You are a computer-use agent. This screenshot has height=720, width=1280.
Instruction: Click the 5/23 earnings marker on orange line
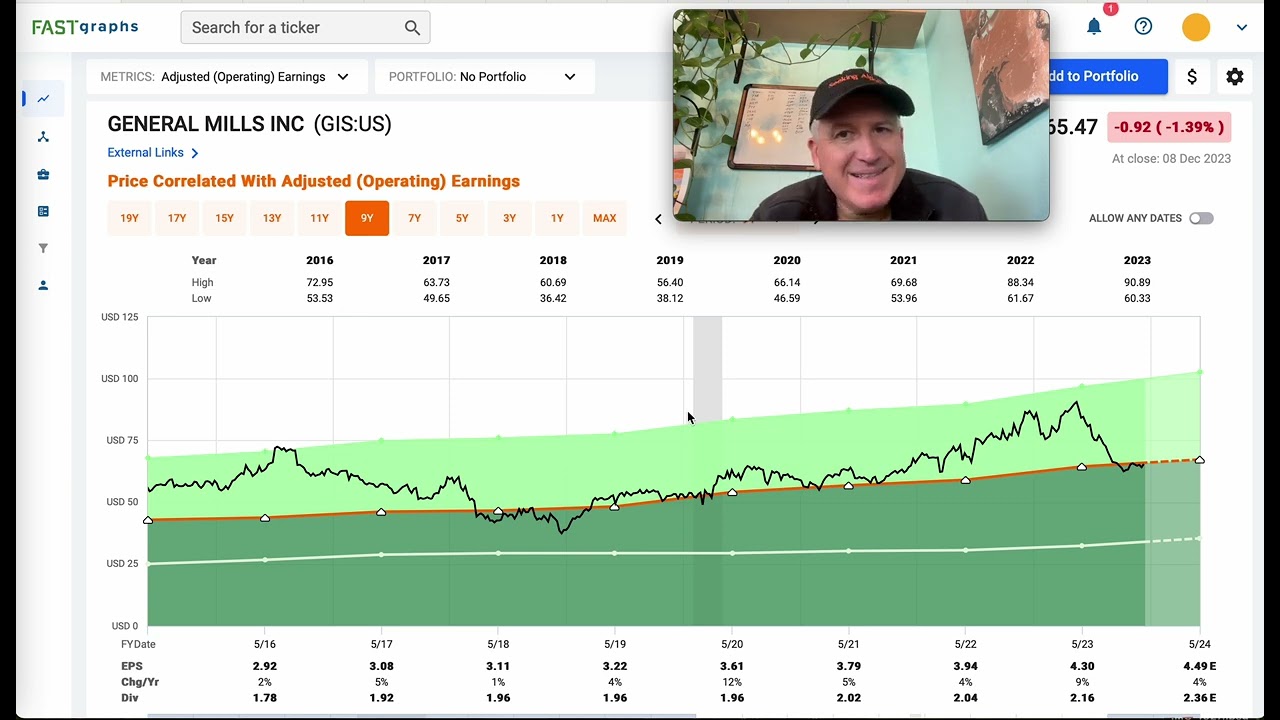tap(1082, 467)
